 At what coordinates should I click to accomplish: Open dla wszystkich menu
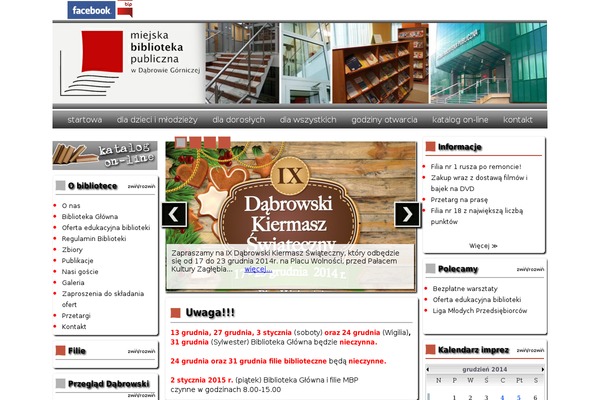[308, 120]
